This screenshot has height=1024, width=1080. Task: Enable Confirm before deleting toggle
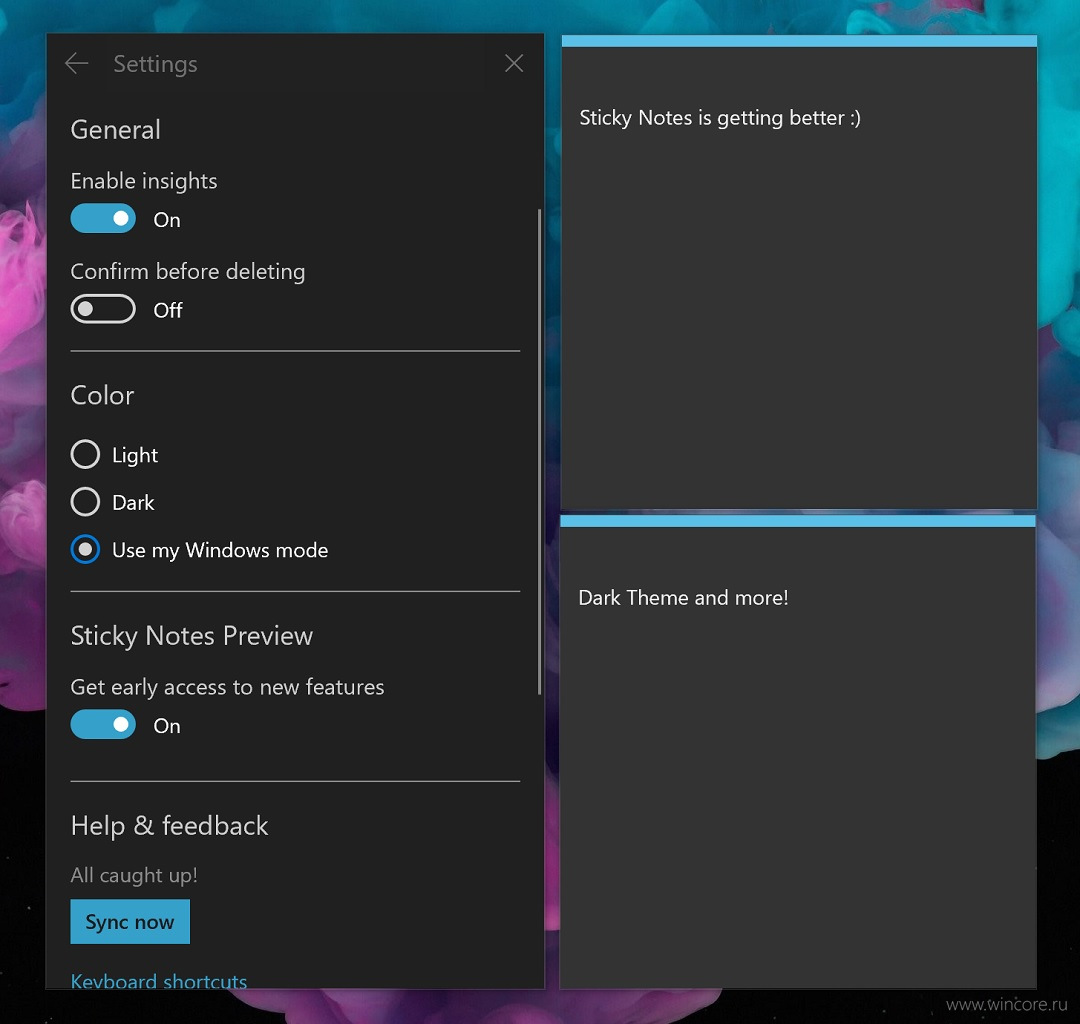[x=103, y=309]
